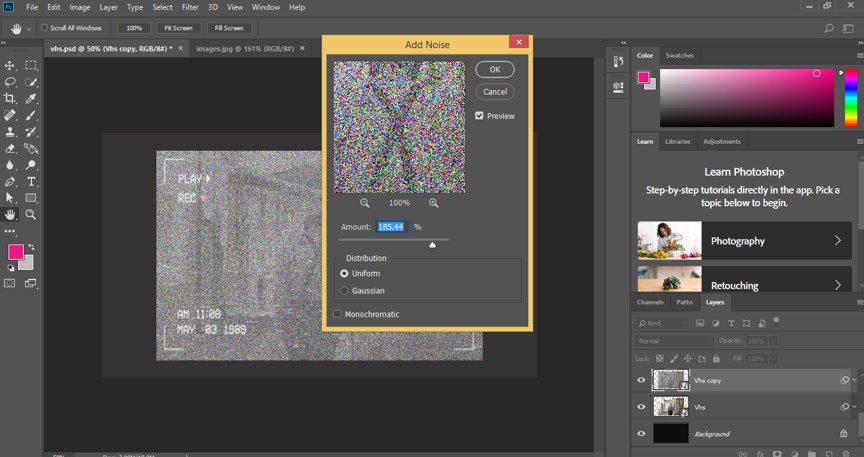Click the zoom-in magnifier under noise preview
864x457 pixels.
click(433, 203)
